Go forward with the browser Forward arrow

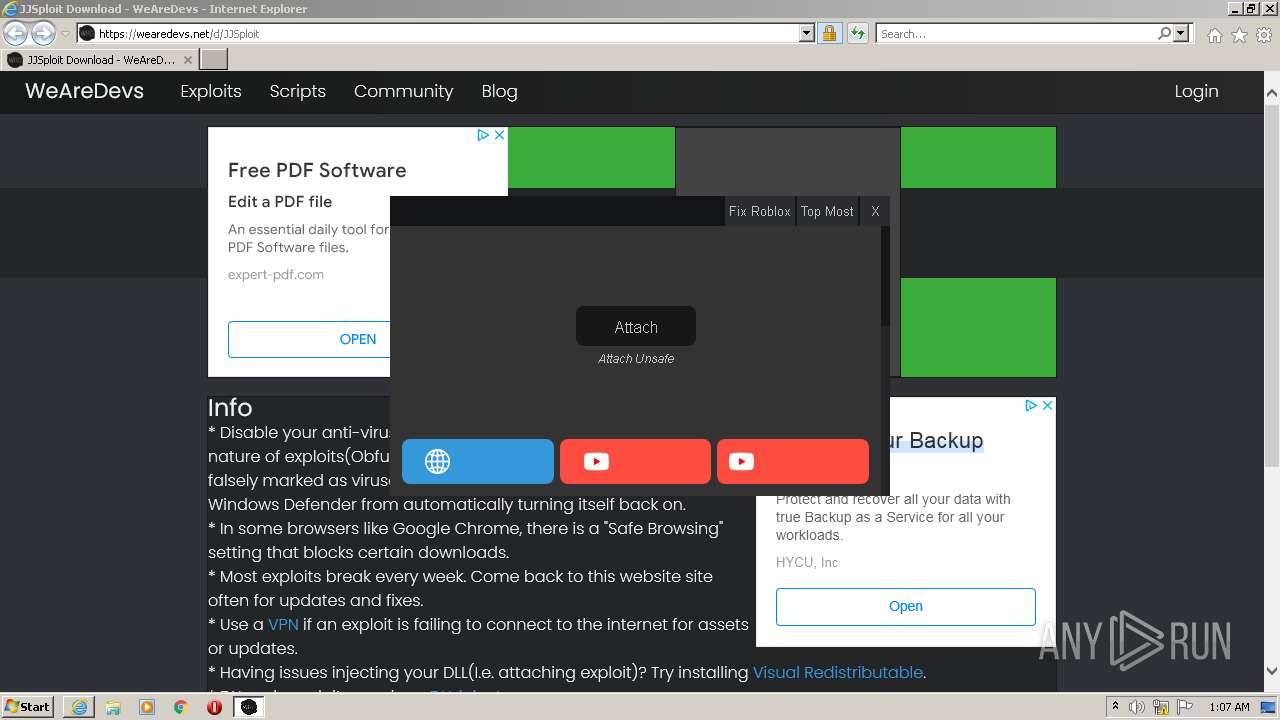[43, 33]
